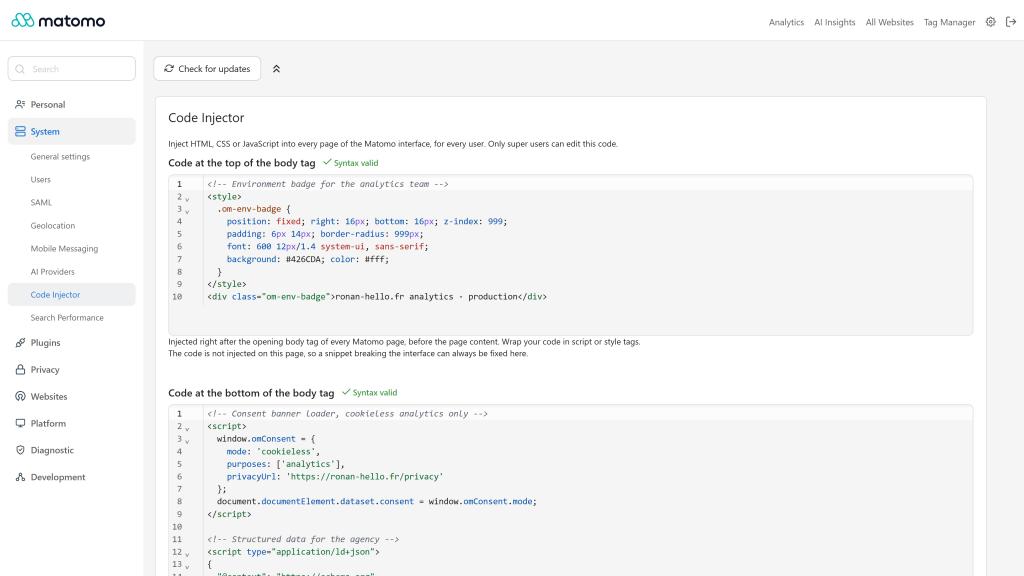Open Tag Manager in the top navigation

[x=950, y=22]
